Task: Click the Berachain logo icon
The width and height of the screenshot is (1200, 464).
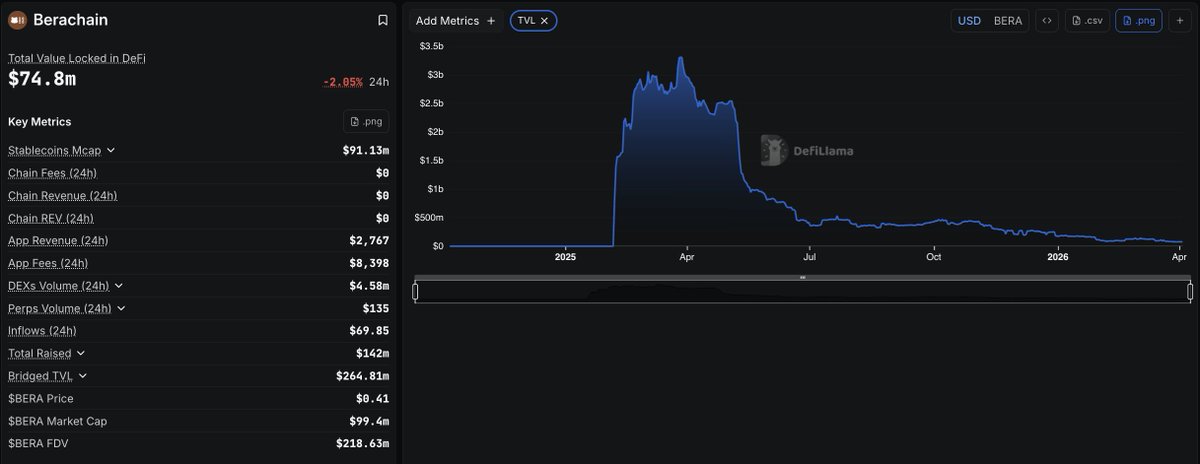Action: 17,20
